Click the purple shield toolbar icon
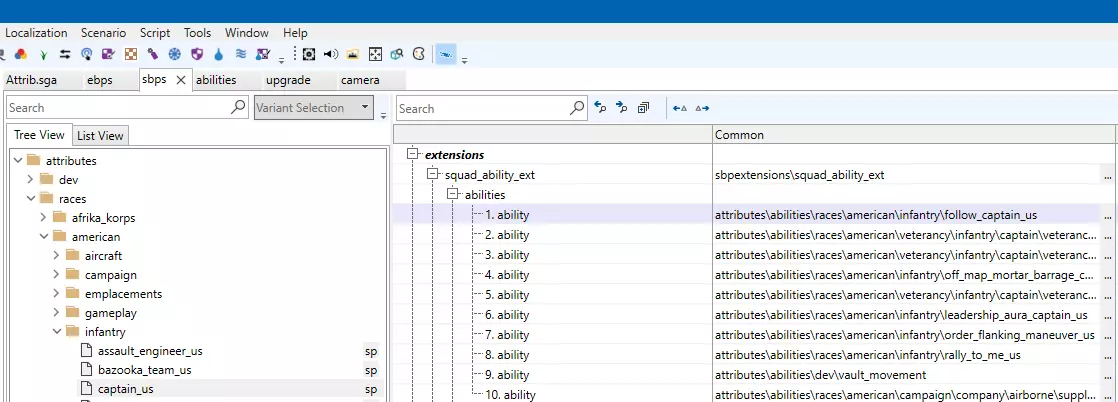This screenshot has width=1118, height=402. tap(197, 54)
